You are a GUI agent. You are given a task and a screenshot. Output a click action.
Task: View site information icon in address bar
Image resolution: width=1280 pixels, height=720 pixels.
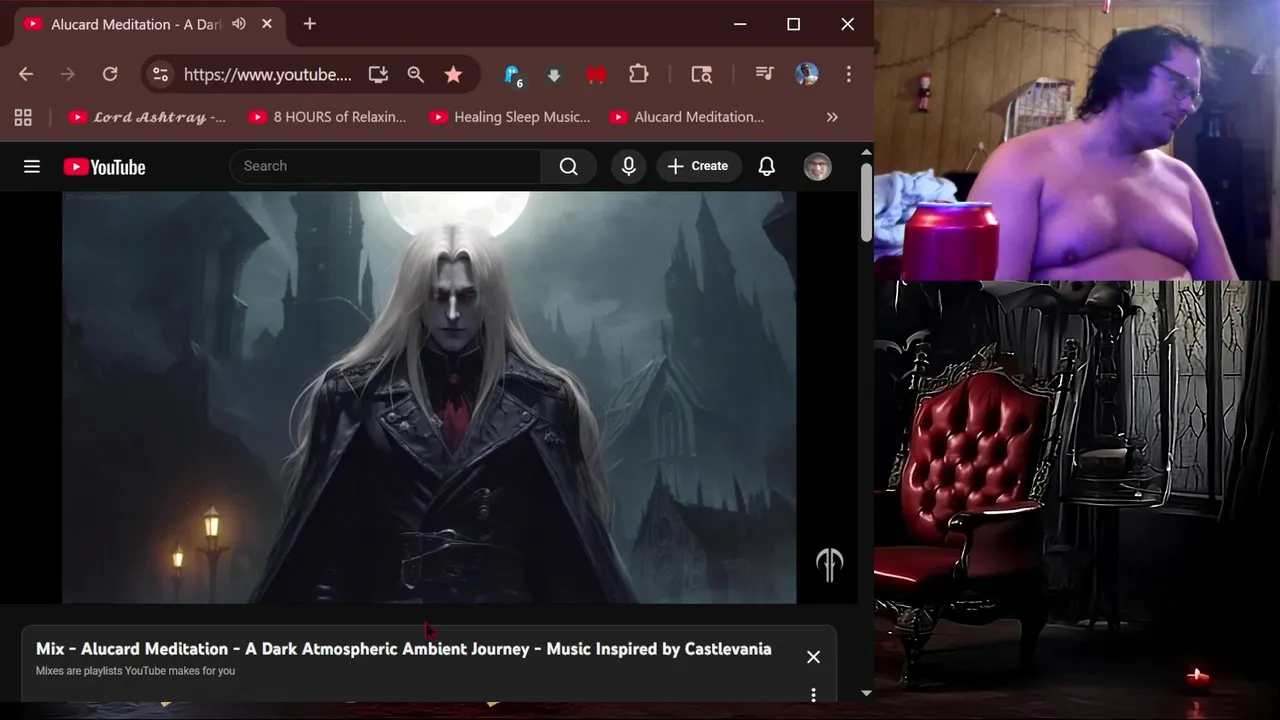pos(160,74)
